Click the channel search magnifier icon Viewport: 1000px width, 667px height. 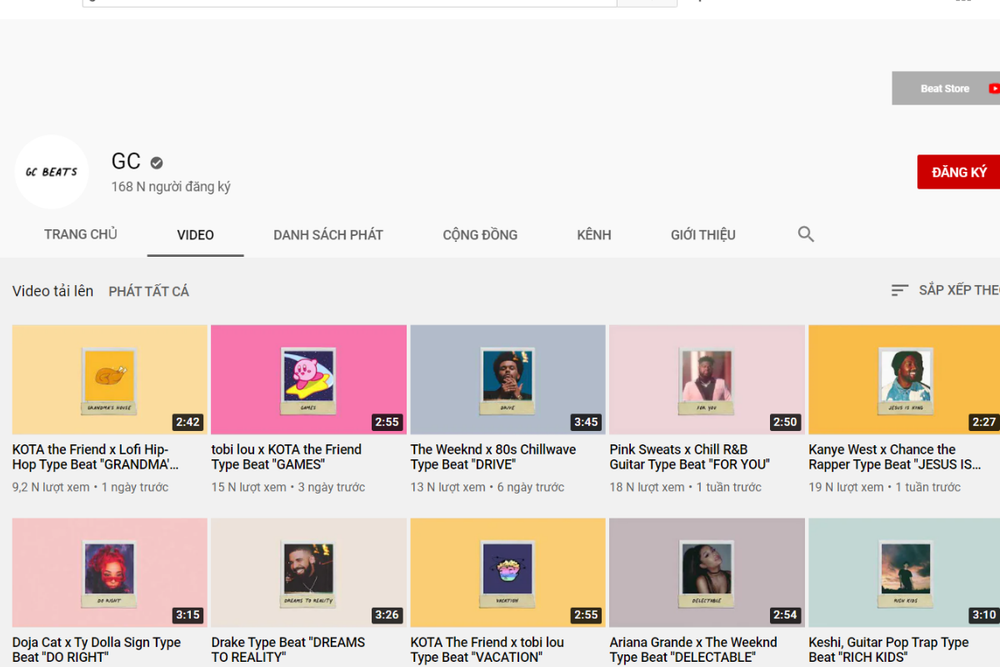click(x=805, y=234)
